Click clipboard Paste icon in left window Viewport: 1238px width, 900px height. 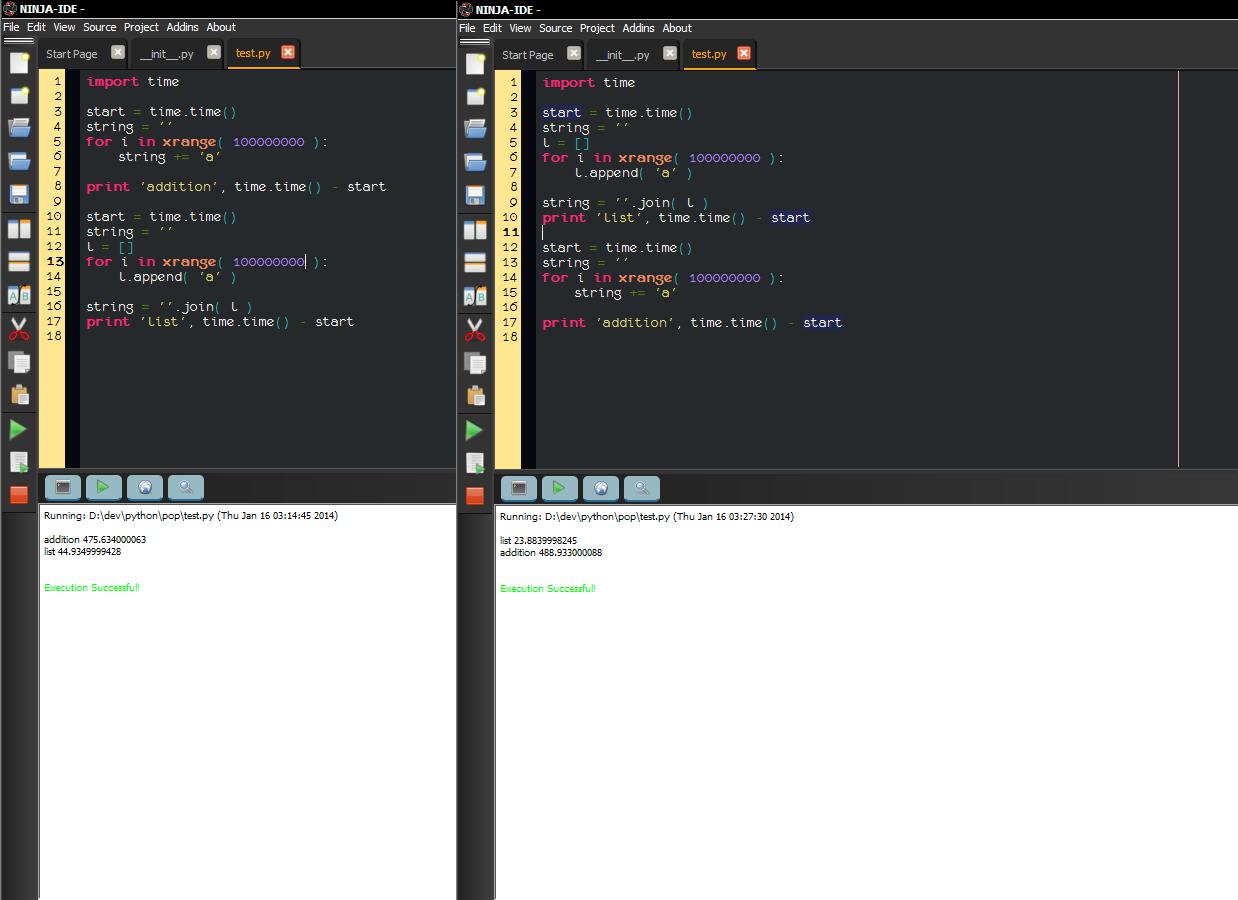20,395
